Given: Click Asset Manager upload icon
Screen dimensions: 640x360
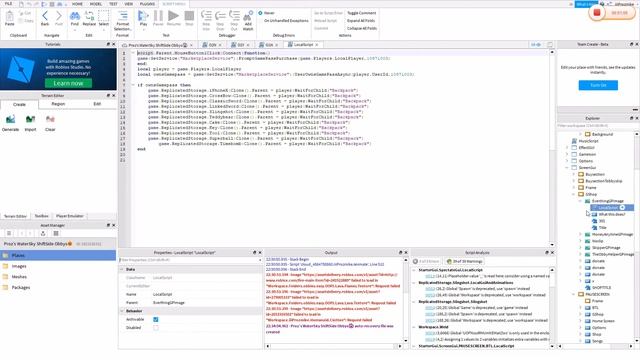Looking at the screenshot, I should click(x=43, y=233).
